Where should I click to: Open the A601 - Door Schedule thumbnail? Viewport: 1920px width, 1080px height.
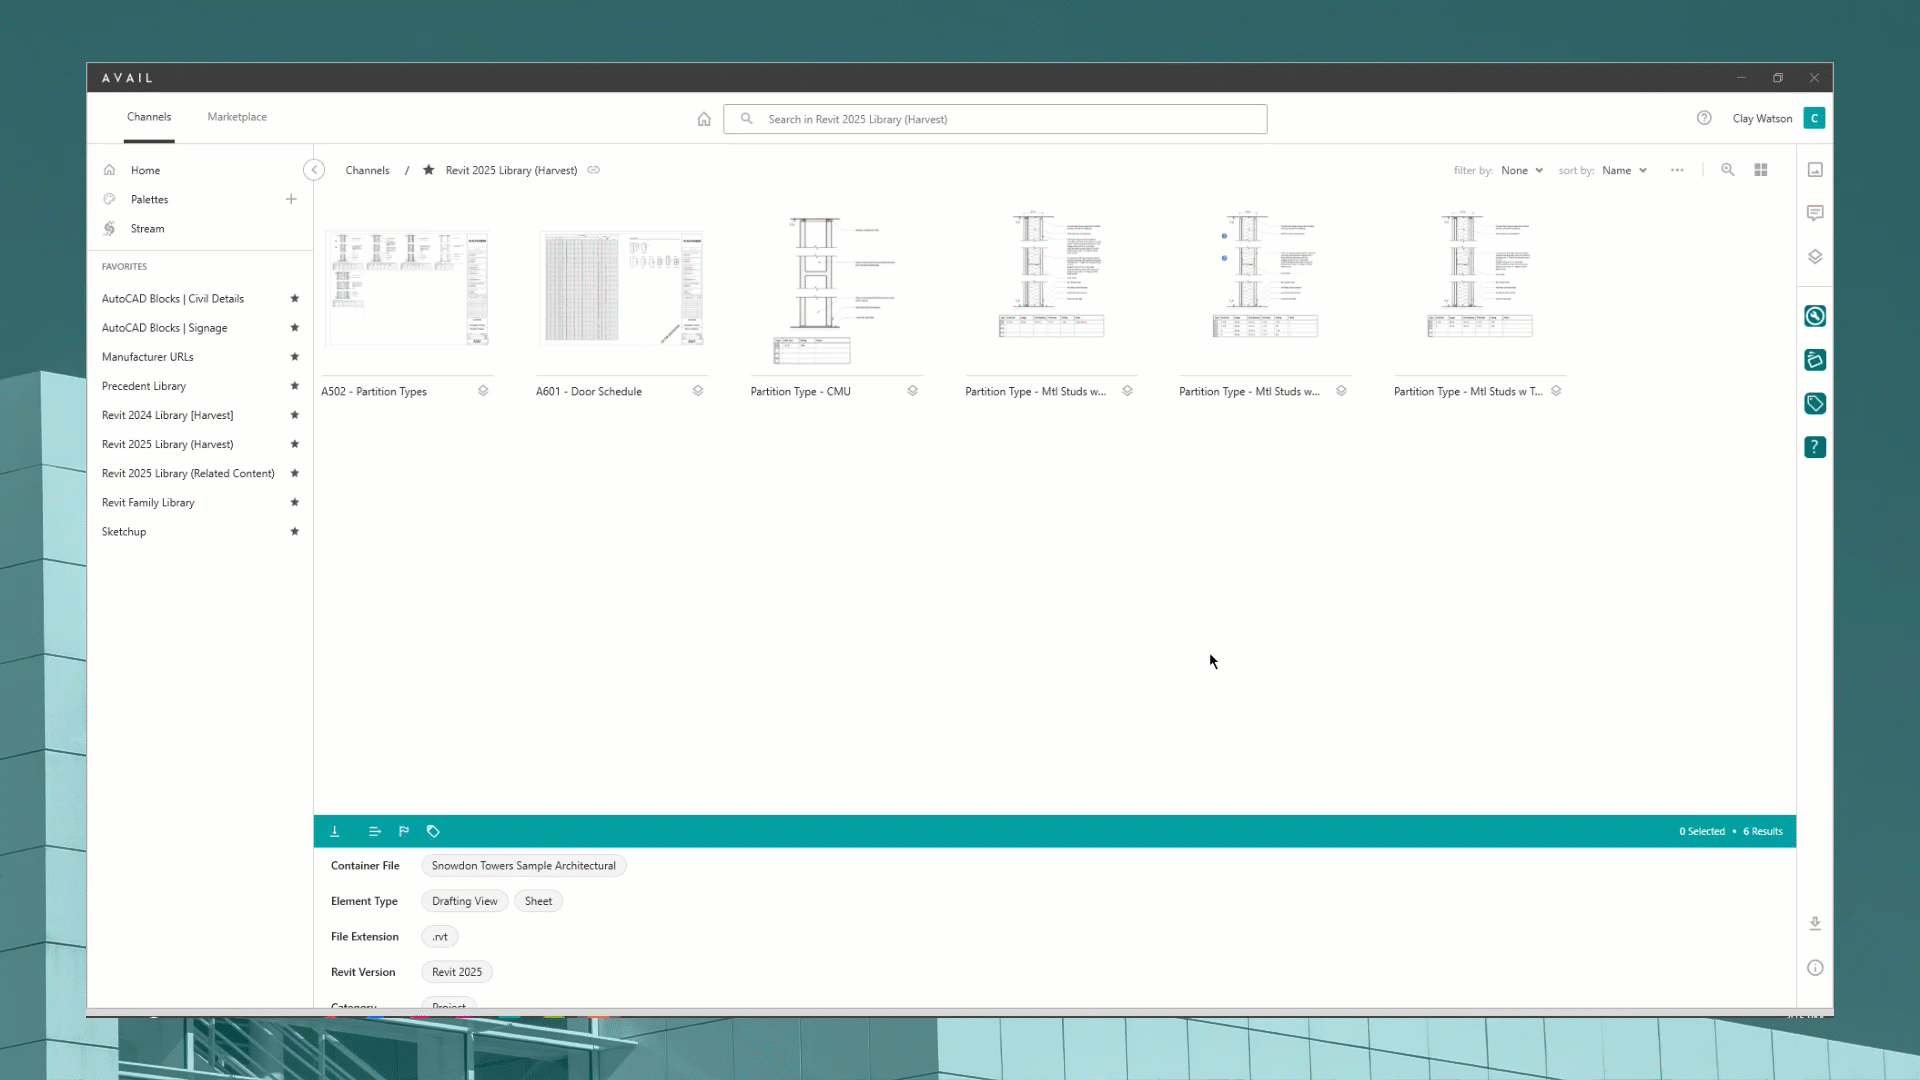[621, 289]
